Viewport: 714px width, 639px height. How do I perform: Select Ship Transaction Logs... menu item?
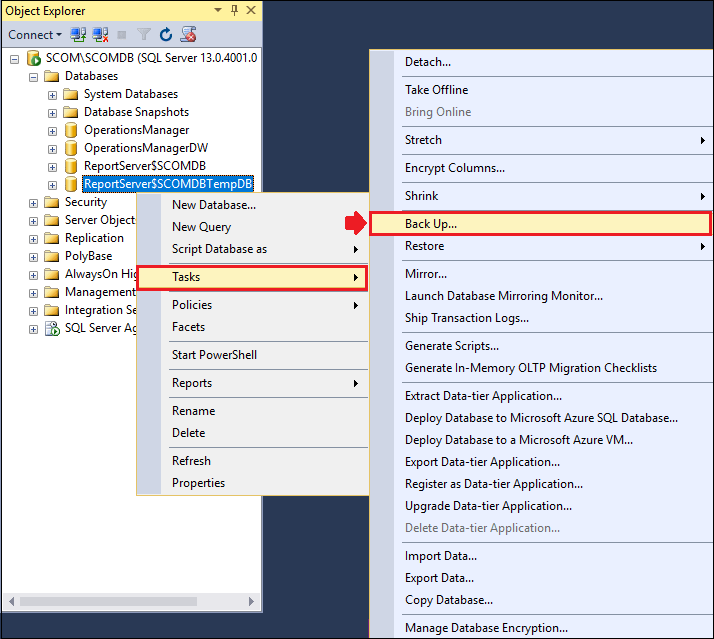point(541,318)
